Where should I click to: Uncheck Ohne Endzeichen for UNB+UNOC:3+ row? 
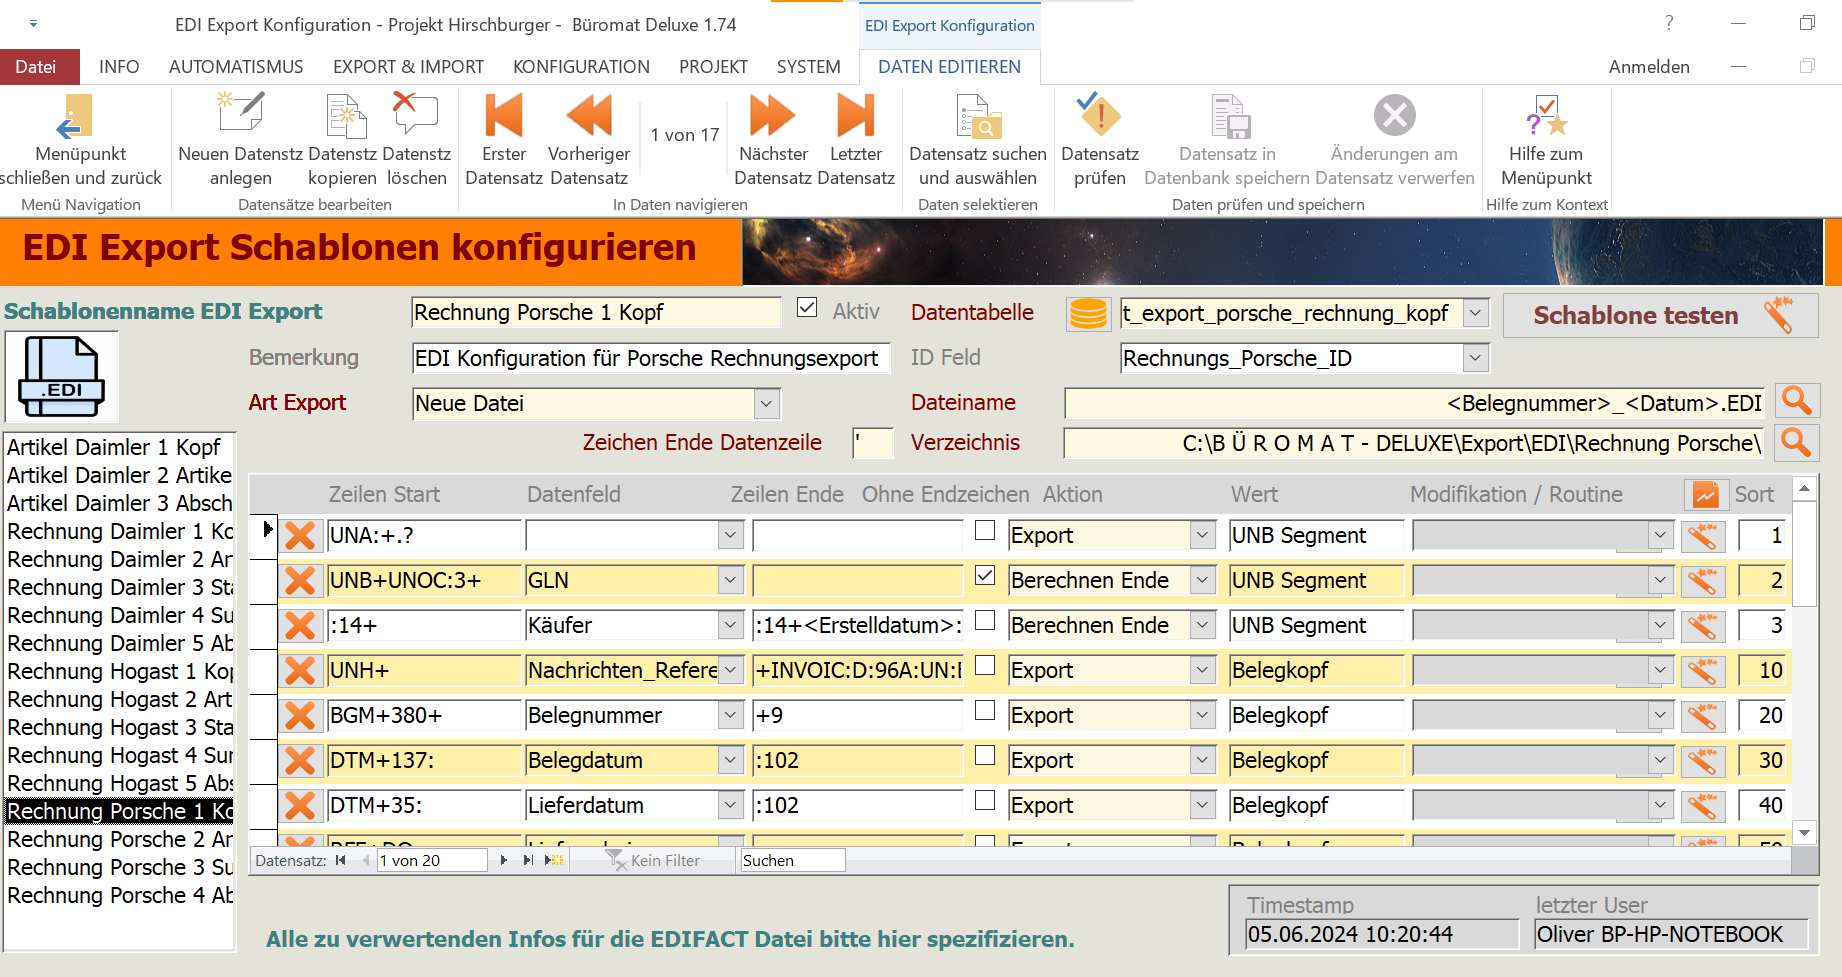(985, 576)
